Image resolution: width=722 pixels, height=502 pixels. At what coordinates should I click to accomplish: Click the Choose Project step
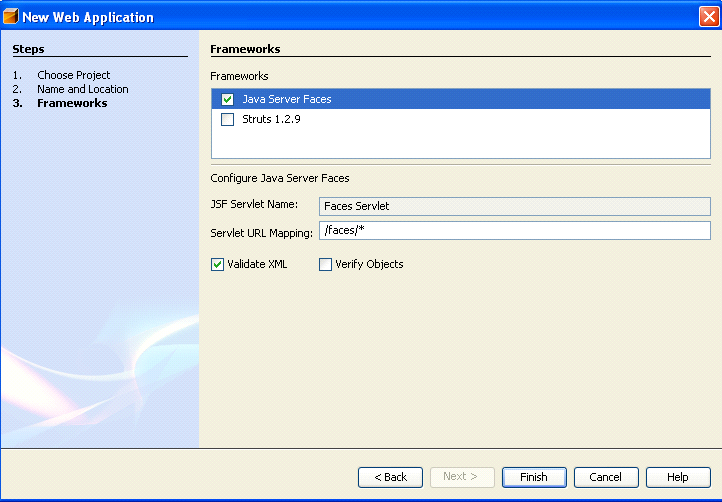pyautogui.click(x=74, y=75)
